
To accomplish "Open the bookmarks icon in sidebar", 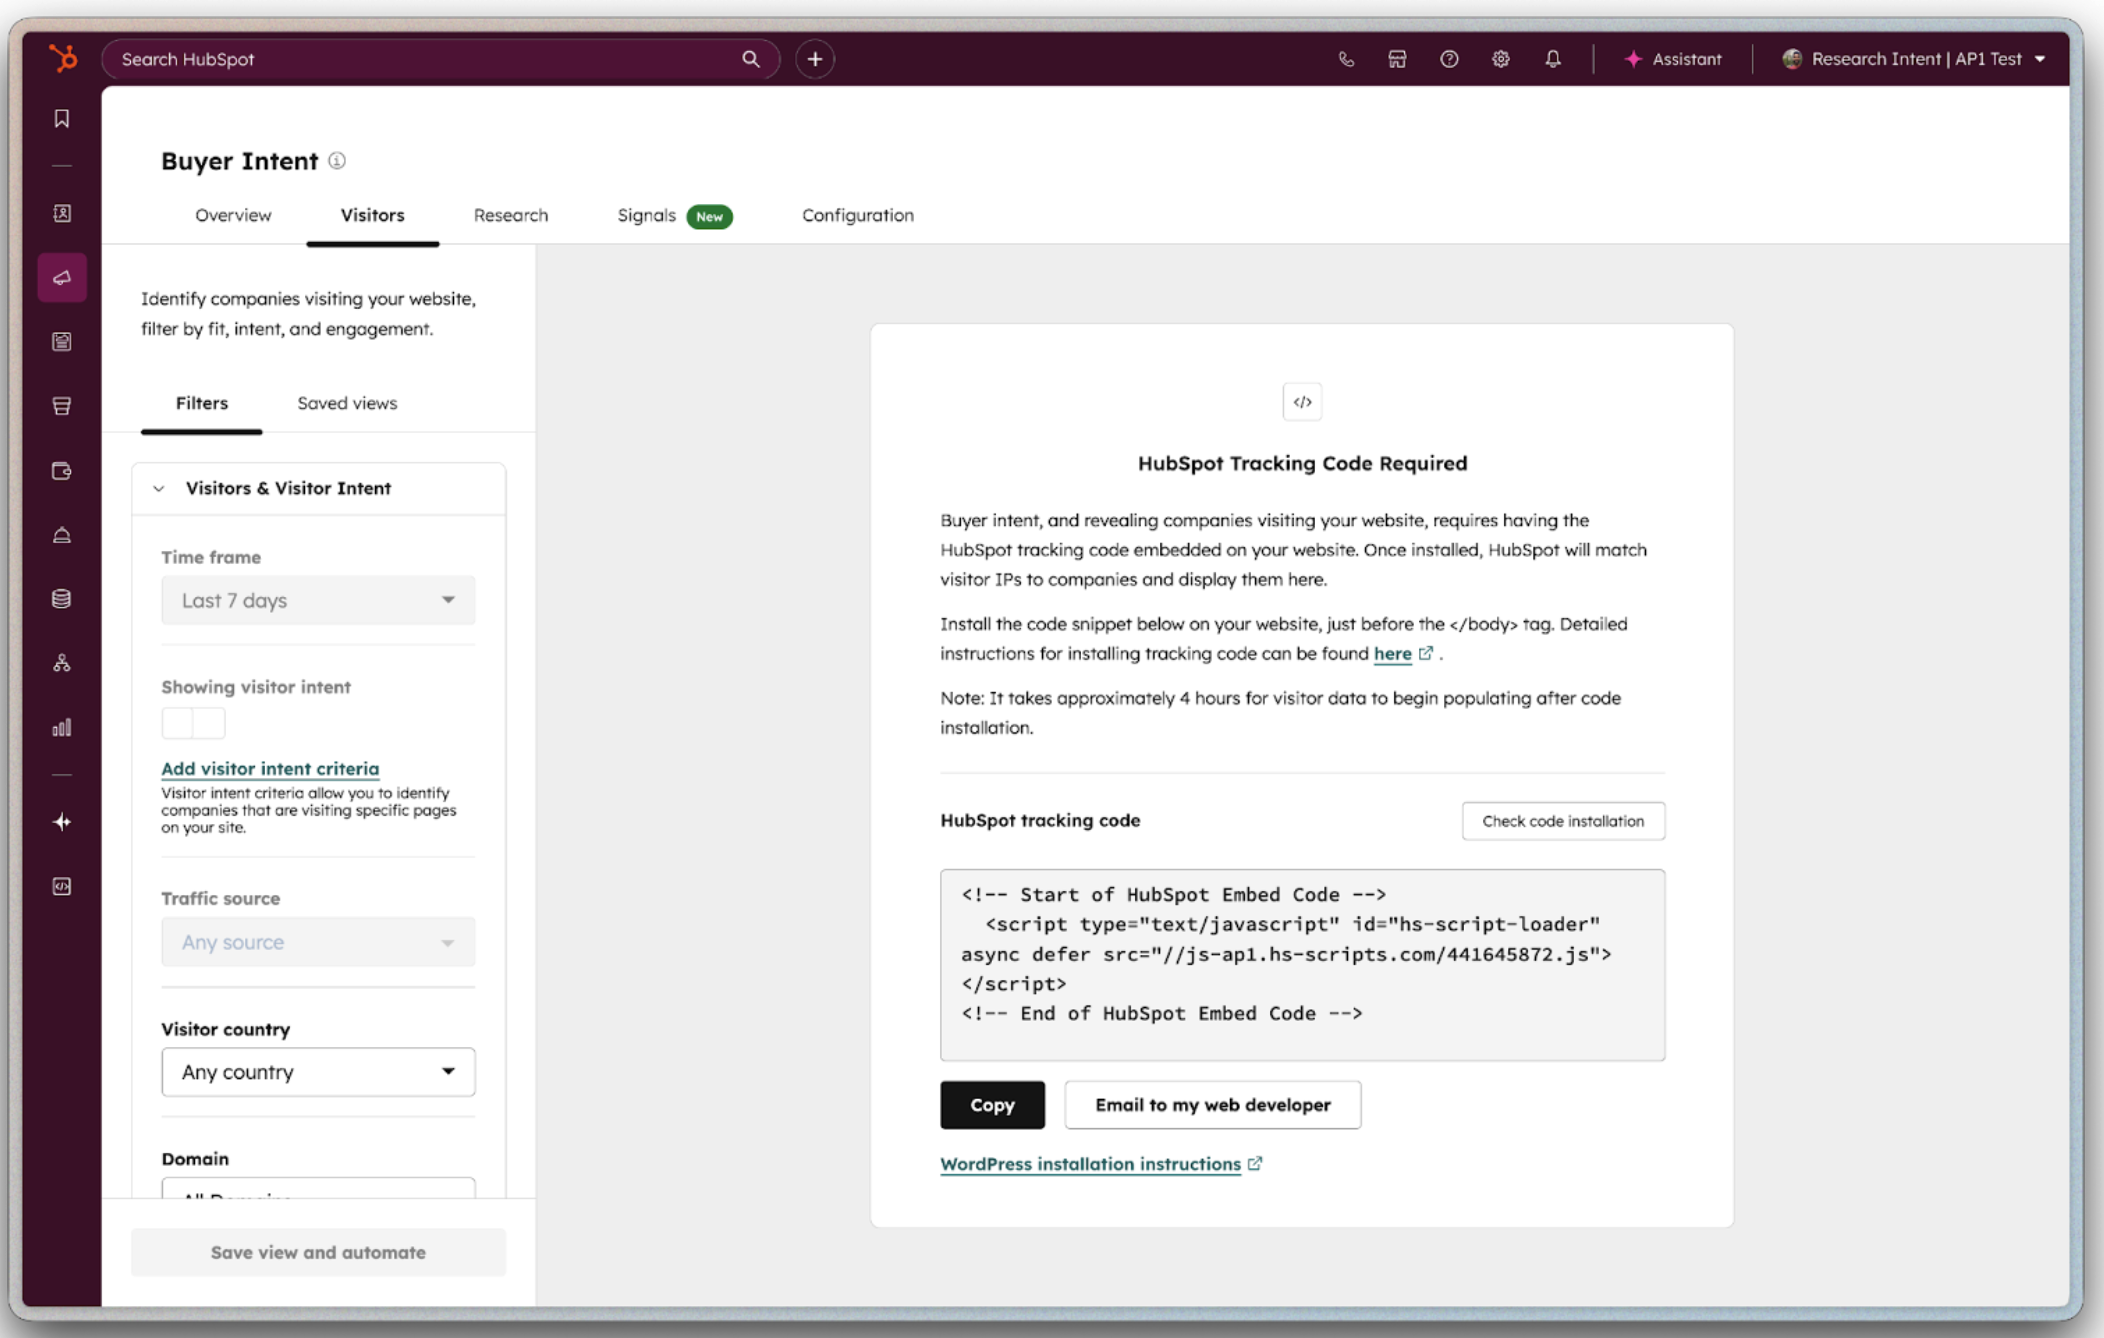I will (x=62, y=119).
